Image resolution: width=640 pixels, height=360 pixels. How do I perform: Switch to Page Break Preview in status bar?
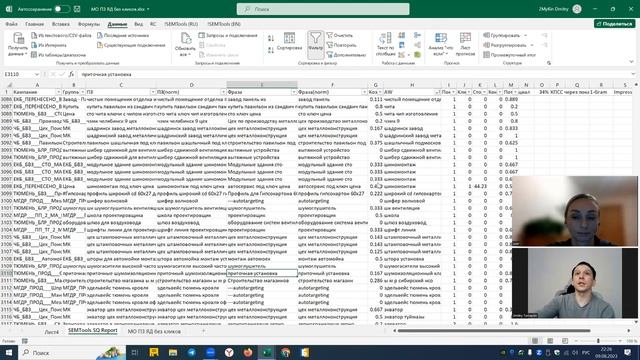(565, 341)
